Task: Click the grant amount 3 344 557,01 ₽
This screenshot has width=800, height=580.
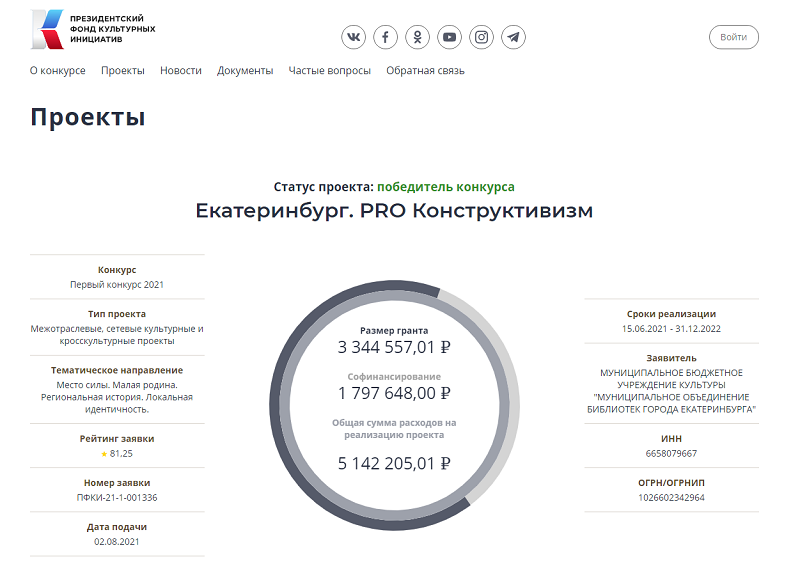Action: 394,348
